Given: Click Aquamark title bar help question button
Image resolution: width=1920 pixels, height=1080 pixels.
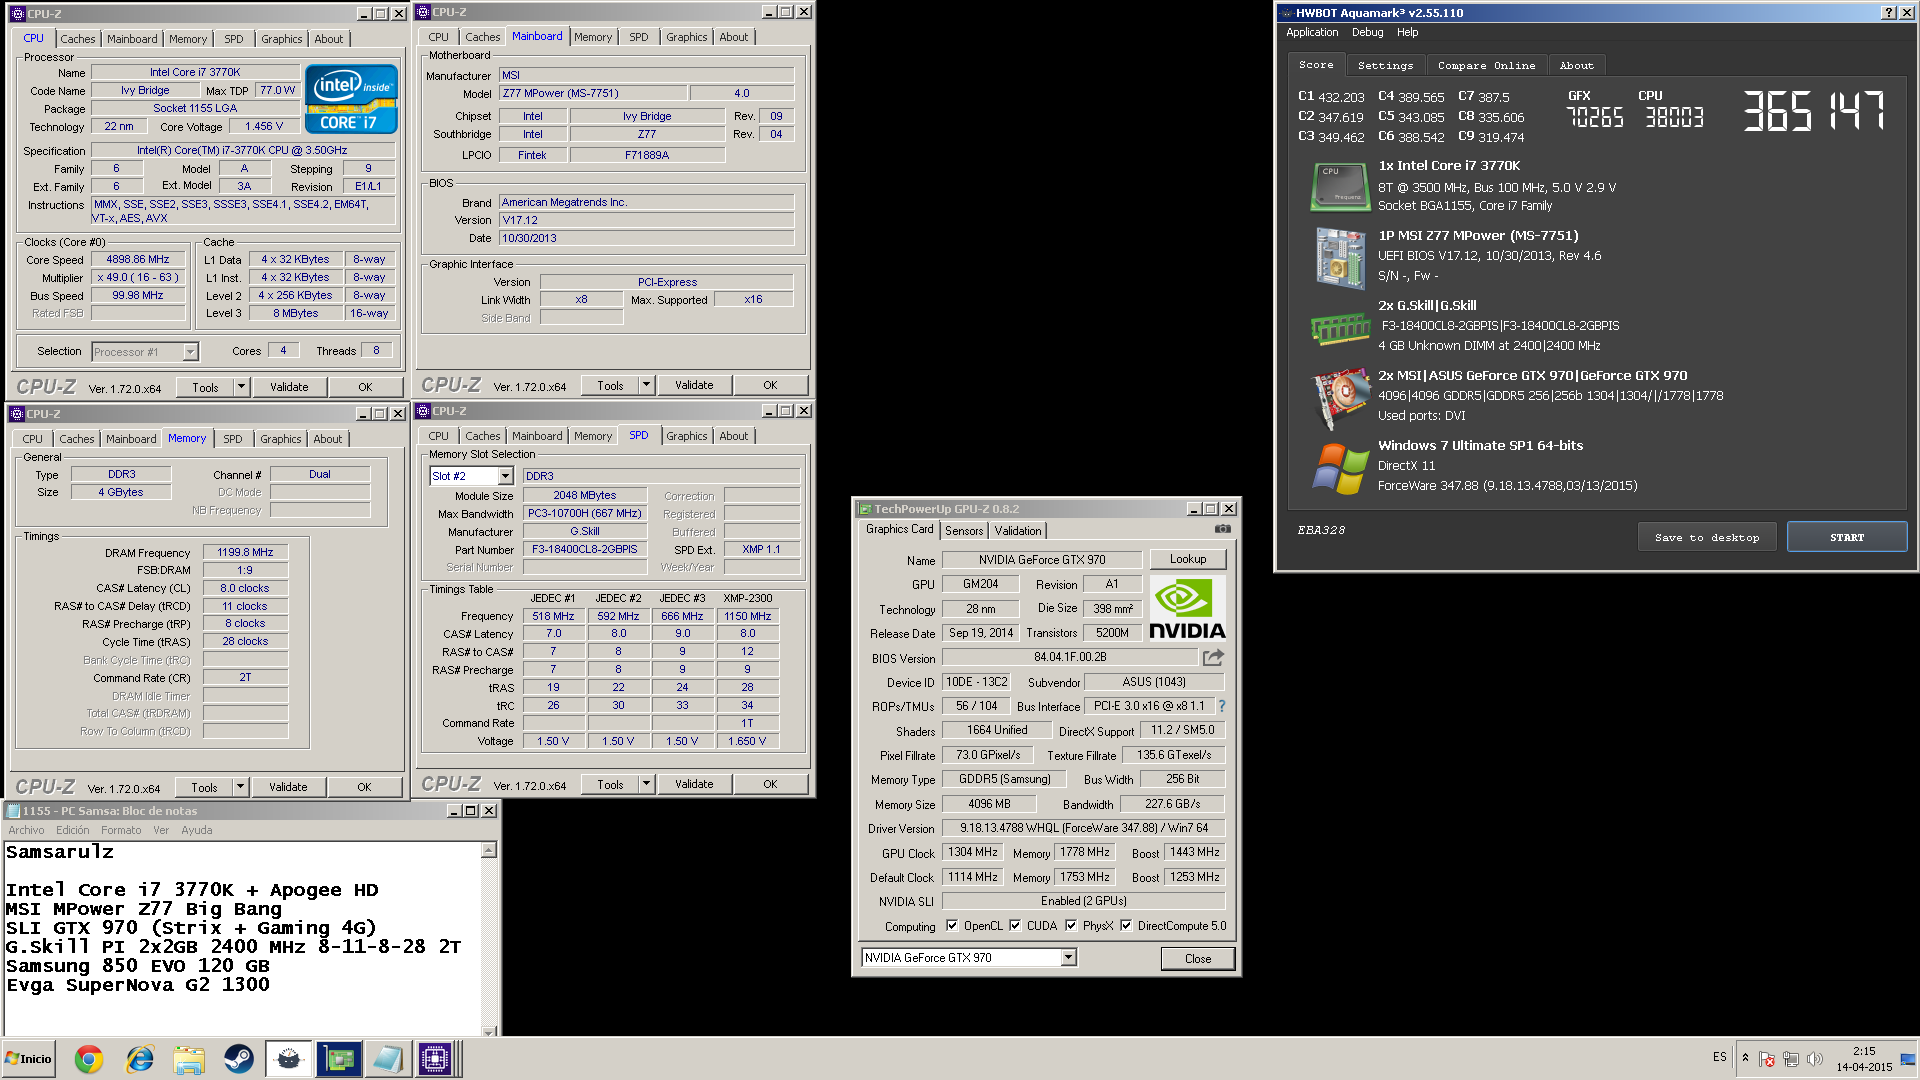Looking at the screenshot, I should pyautogui.click(x=1888, y=13).
